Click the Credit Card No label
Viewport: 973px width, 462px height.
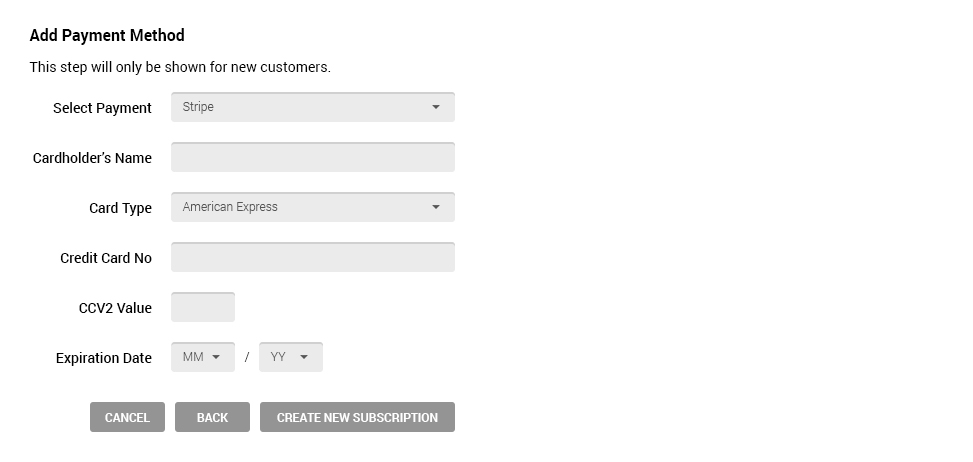point(106,258)
